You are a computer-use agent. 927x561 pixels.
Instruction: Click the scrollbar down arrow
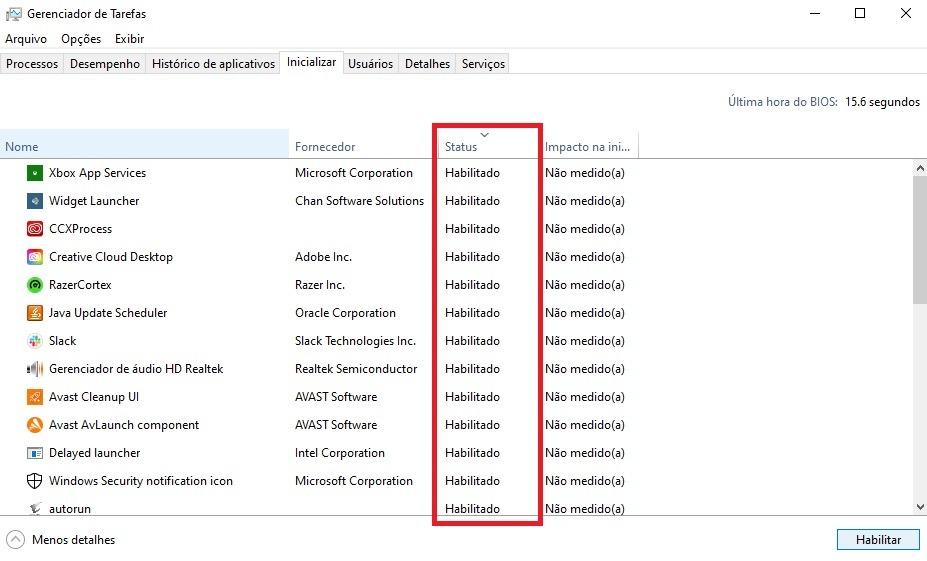920,507
